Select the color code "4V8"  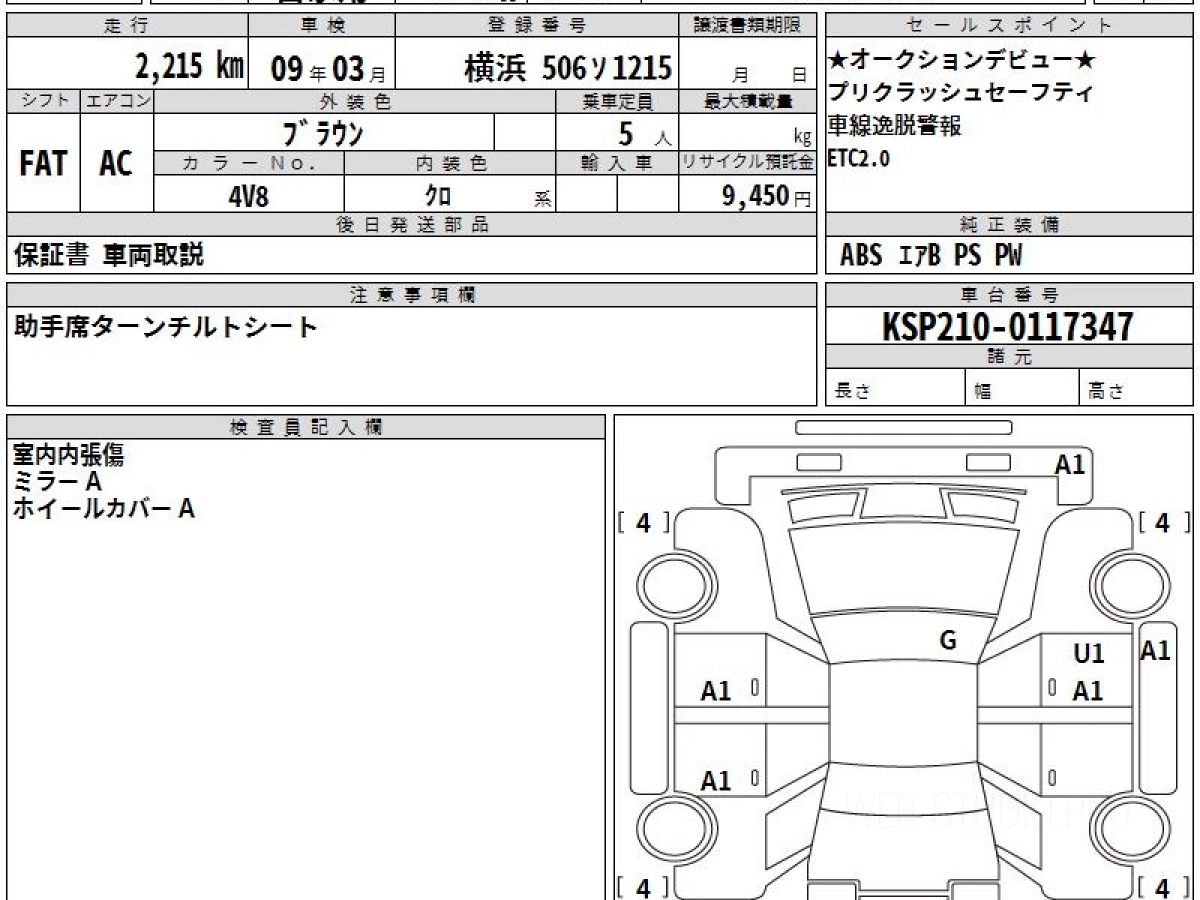248,196
